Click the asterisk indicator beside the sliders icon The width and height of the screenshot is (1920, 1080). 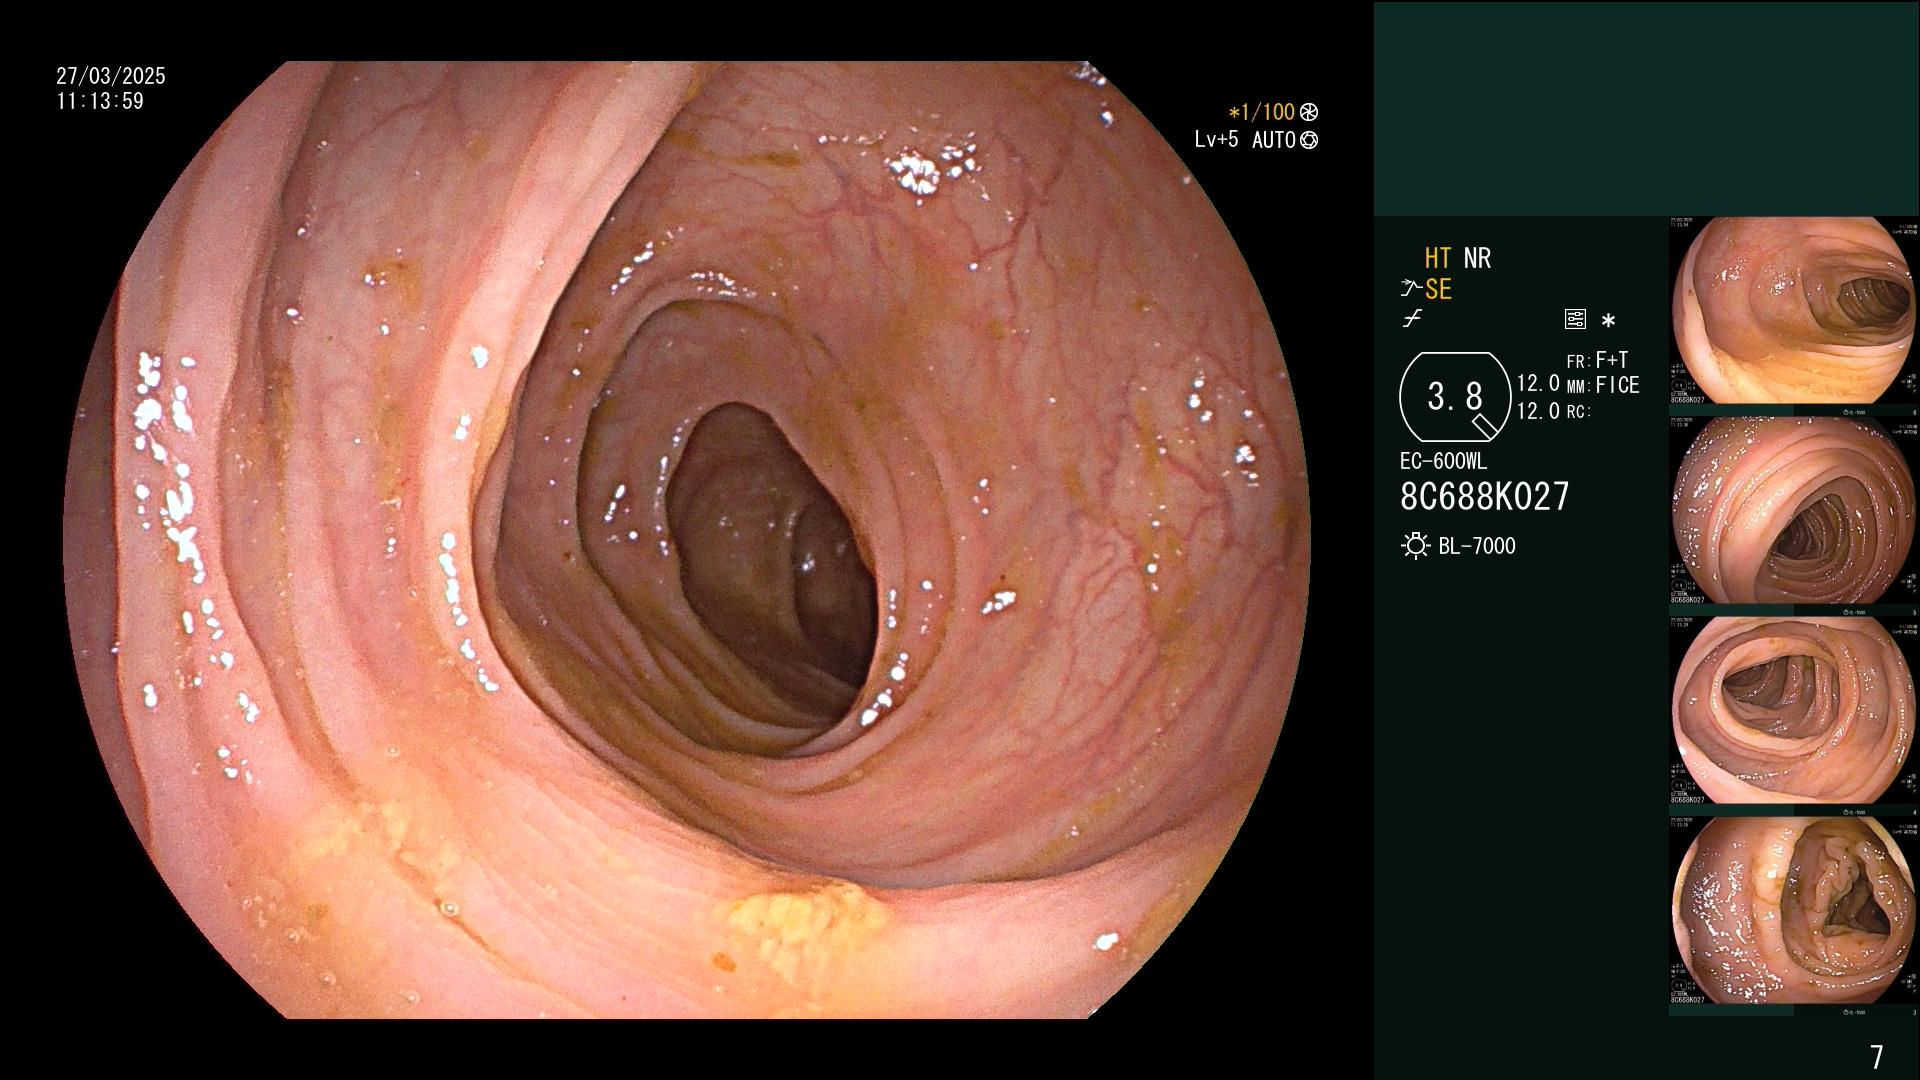[1608, 321]
